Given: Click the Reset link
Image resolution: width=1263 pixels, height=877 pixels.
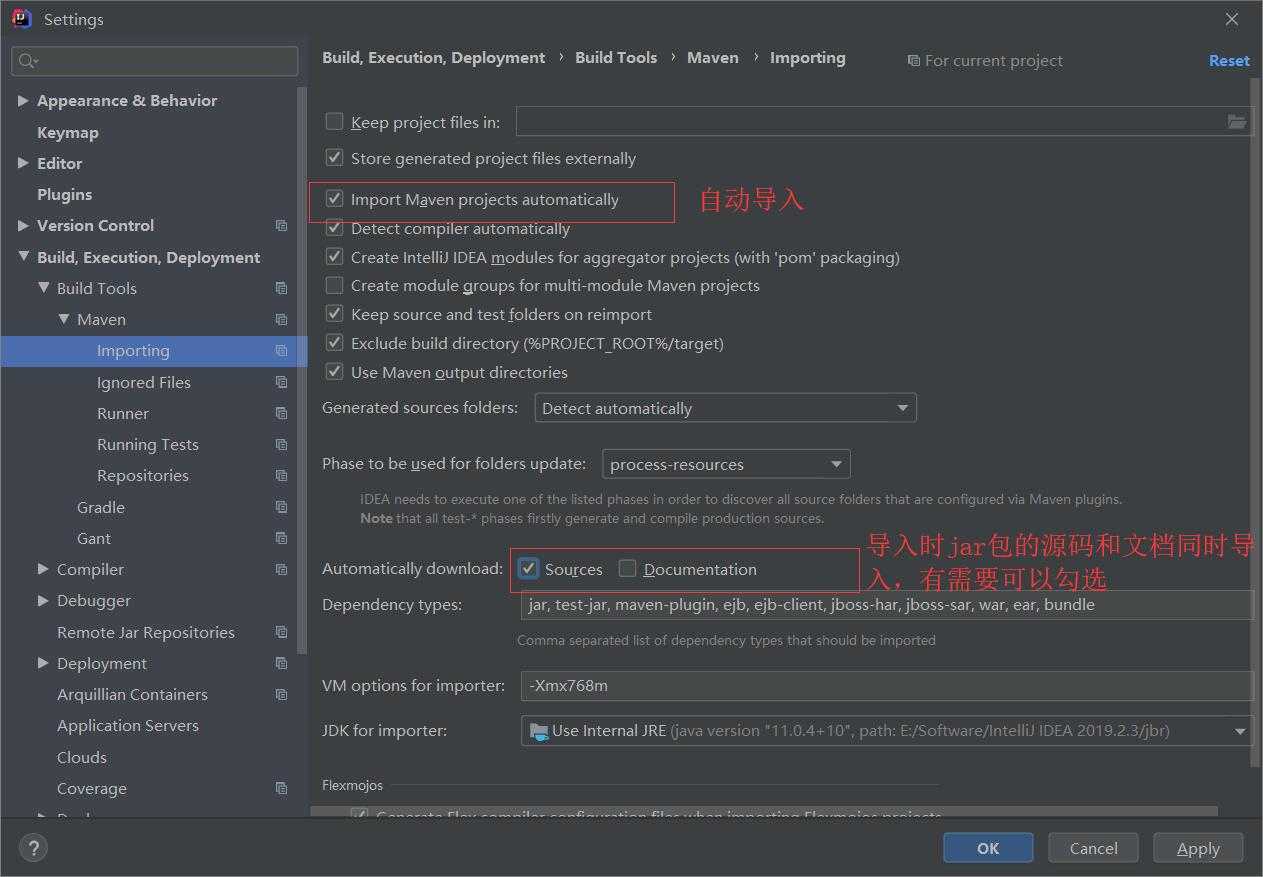Looking at the screenshot, I should coord(1229,61).
